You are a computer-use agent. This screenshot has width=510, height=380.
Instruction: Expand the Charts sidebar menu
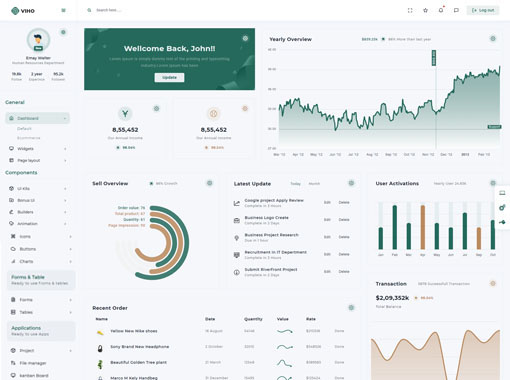[40, 261]
